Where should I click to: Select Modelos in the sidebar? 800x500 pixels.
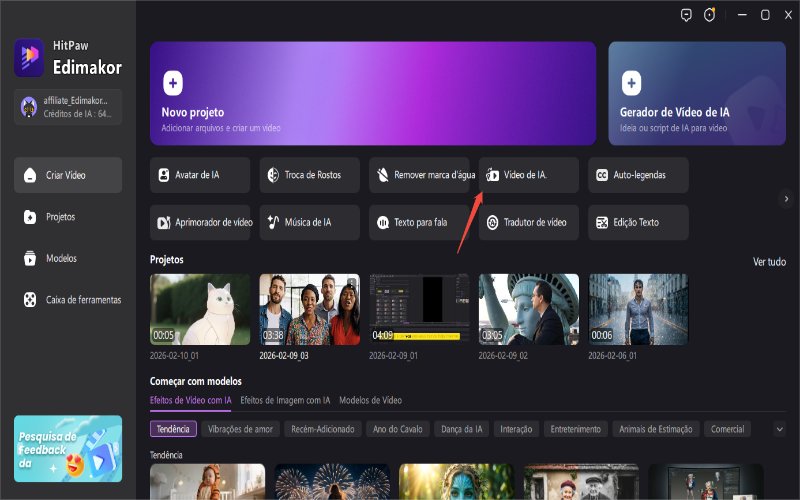tap(68, 258)
